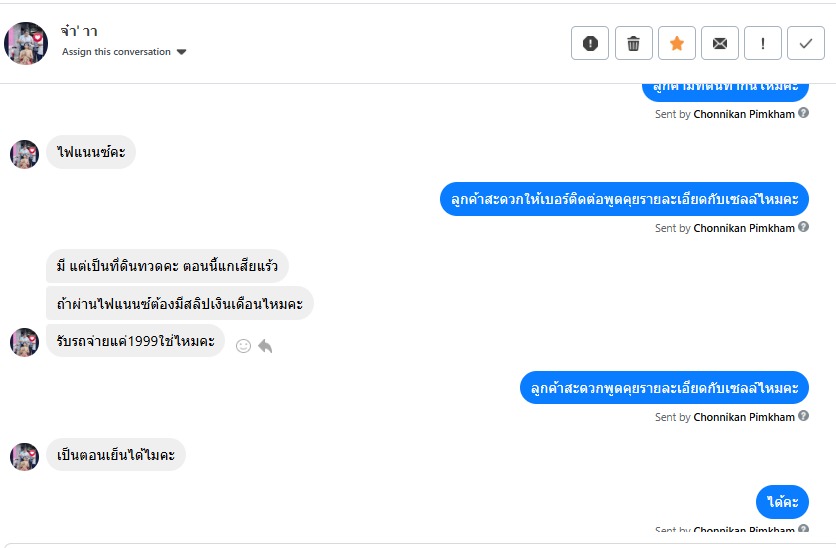Click the customer name 'จ๋า' าา' in header
Viewport: 836px width, 548px height.
pos(80,31)
